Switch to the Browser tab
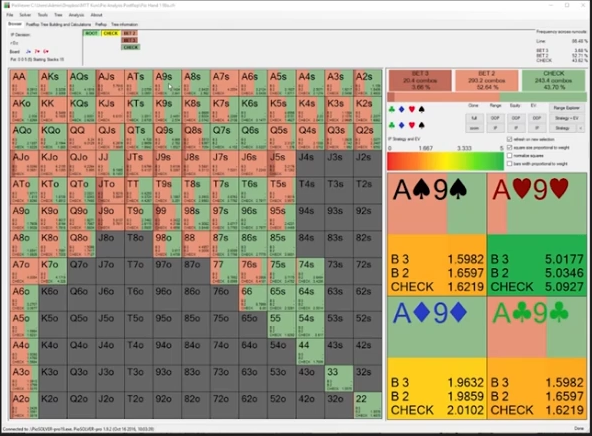 pyautogui.click(x=15, y=24)
